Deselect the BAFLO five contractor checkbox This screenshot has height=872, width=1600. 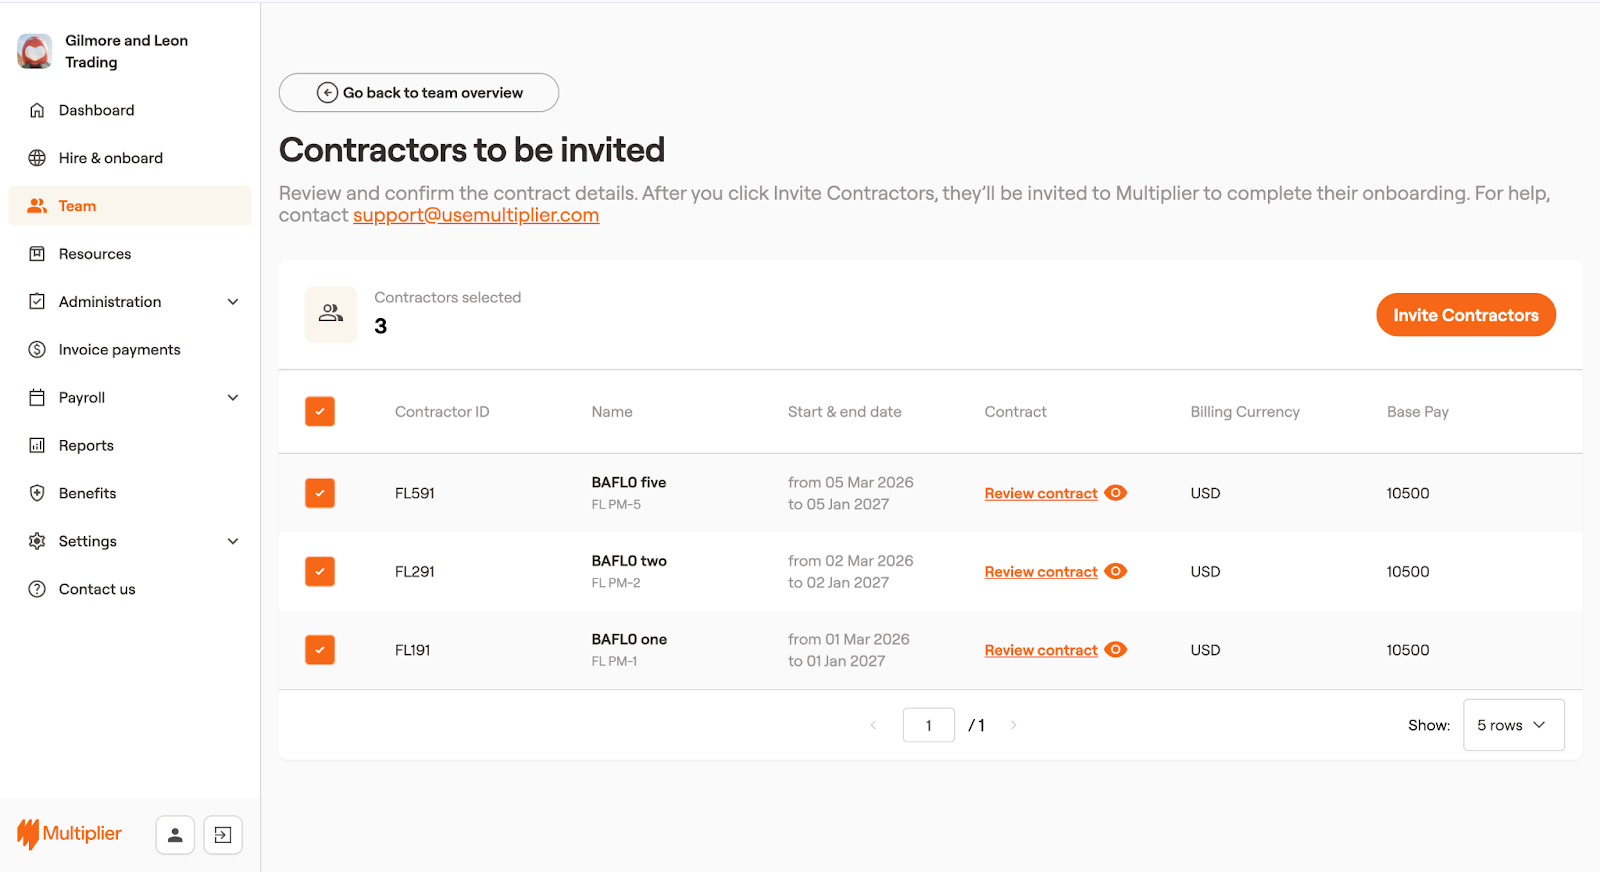[x=320, y=493]
